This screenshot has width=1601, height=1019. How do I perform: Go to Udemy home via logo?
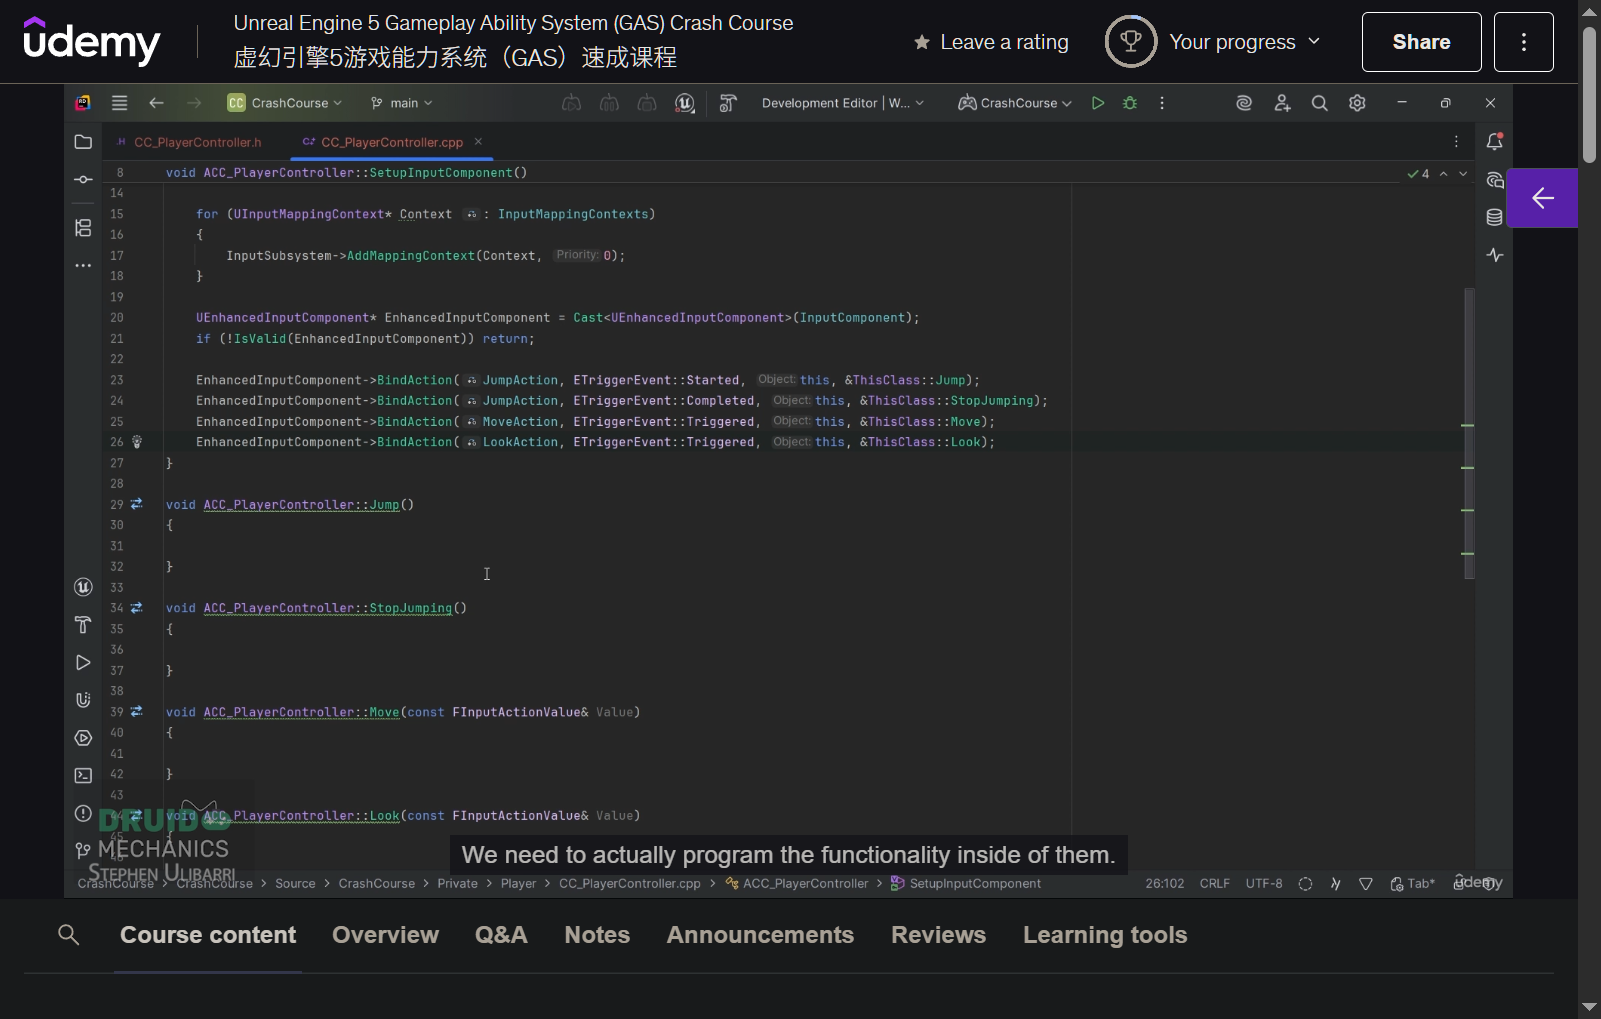[x=91, y=41]
